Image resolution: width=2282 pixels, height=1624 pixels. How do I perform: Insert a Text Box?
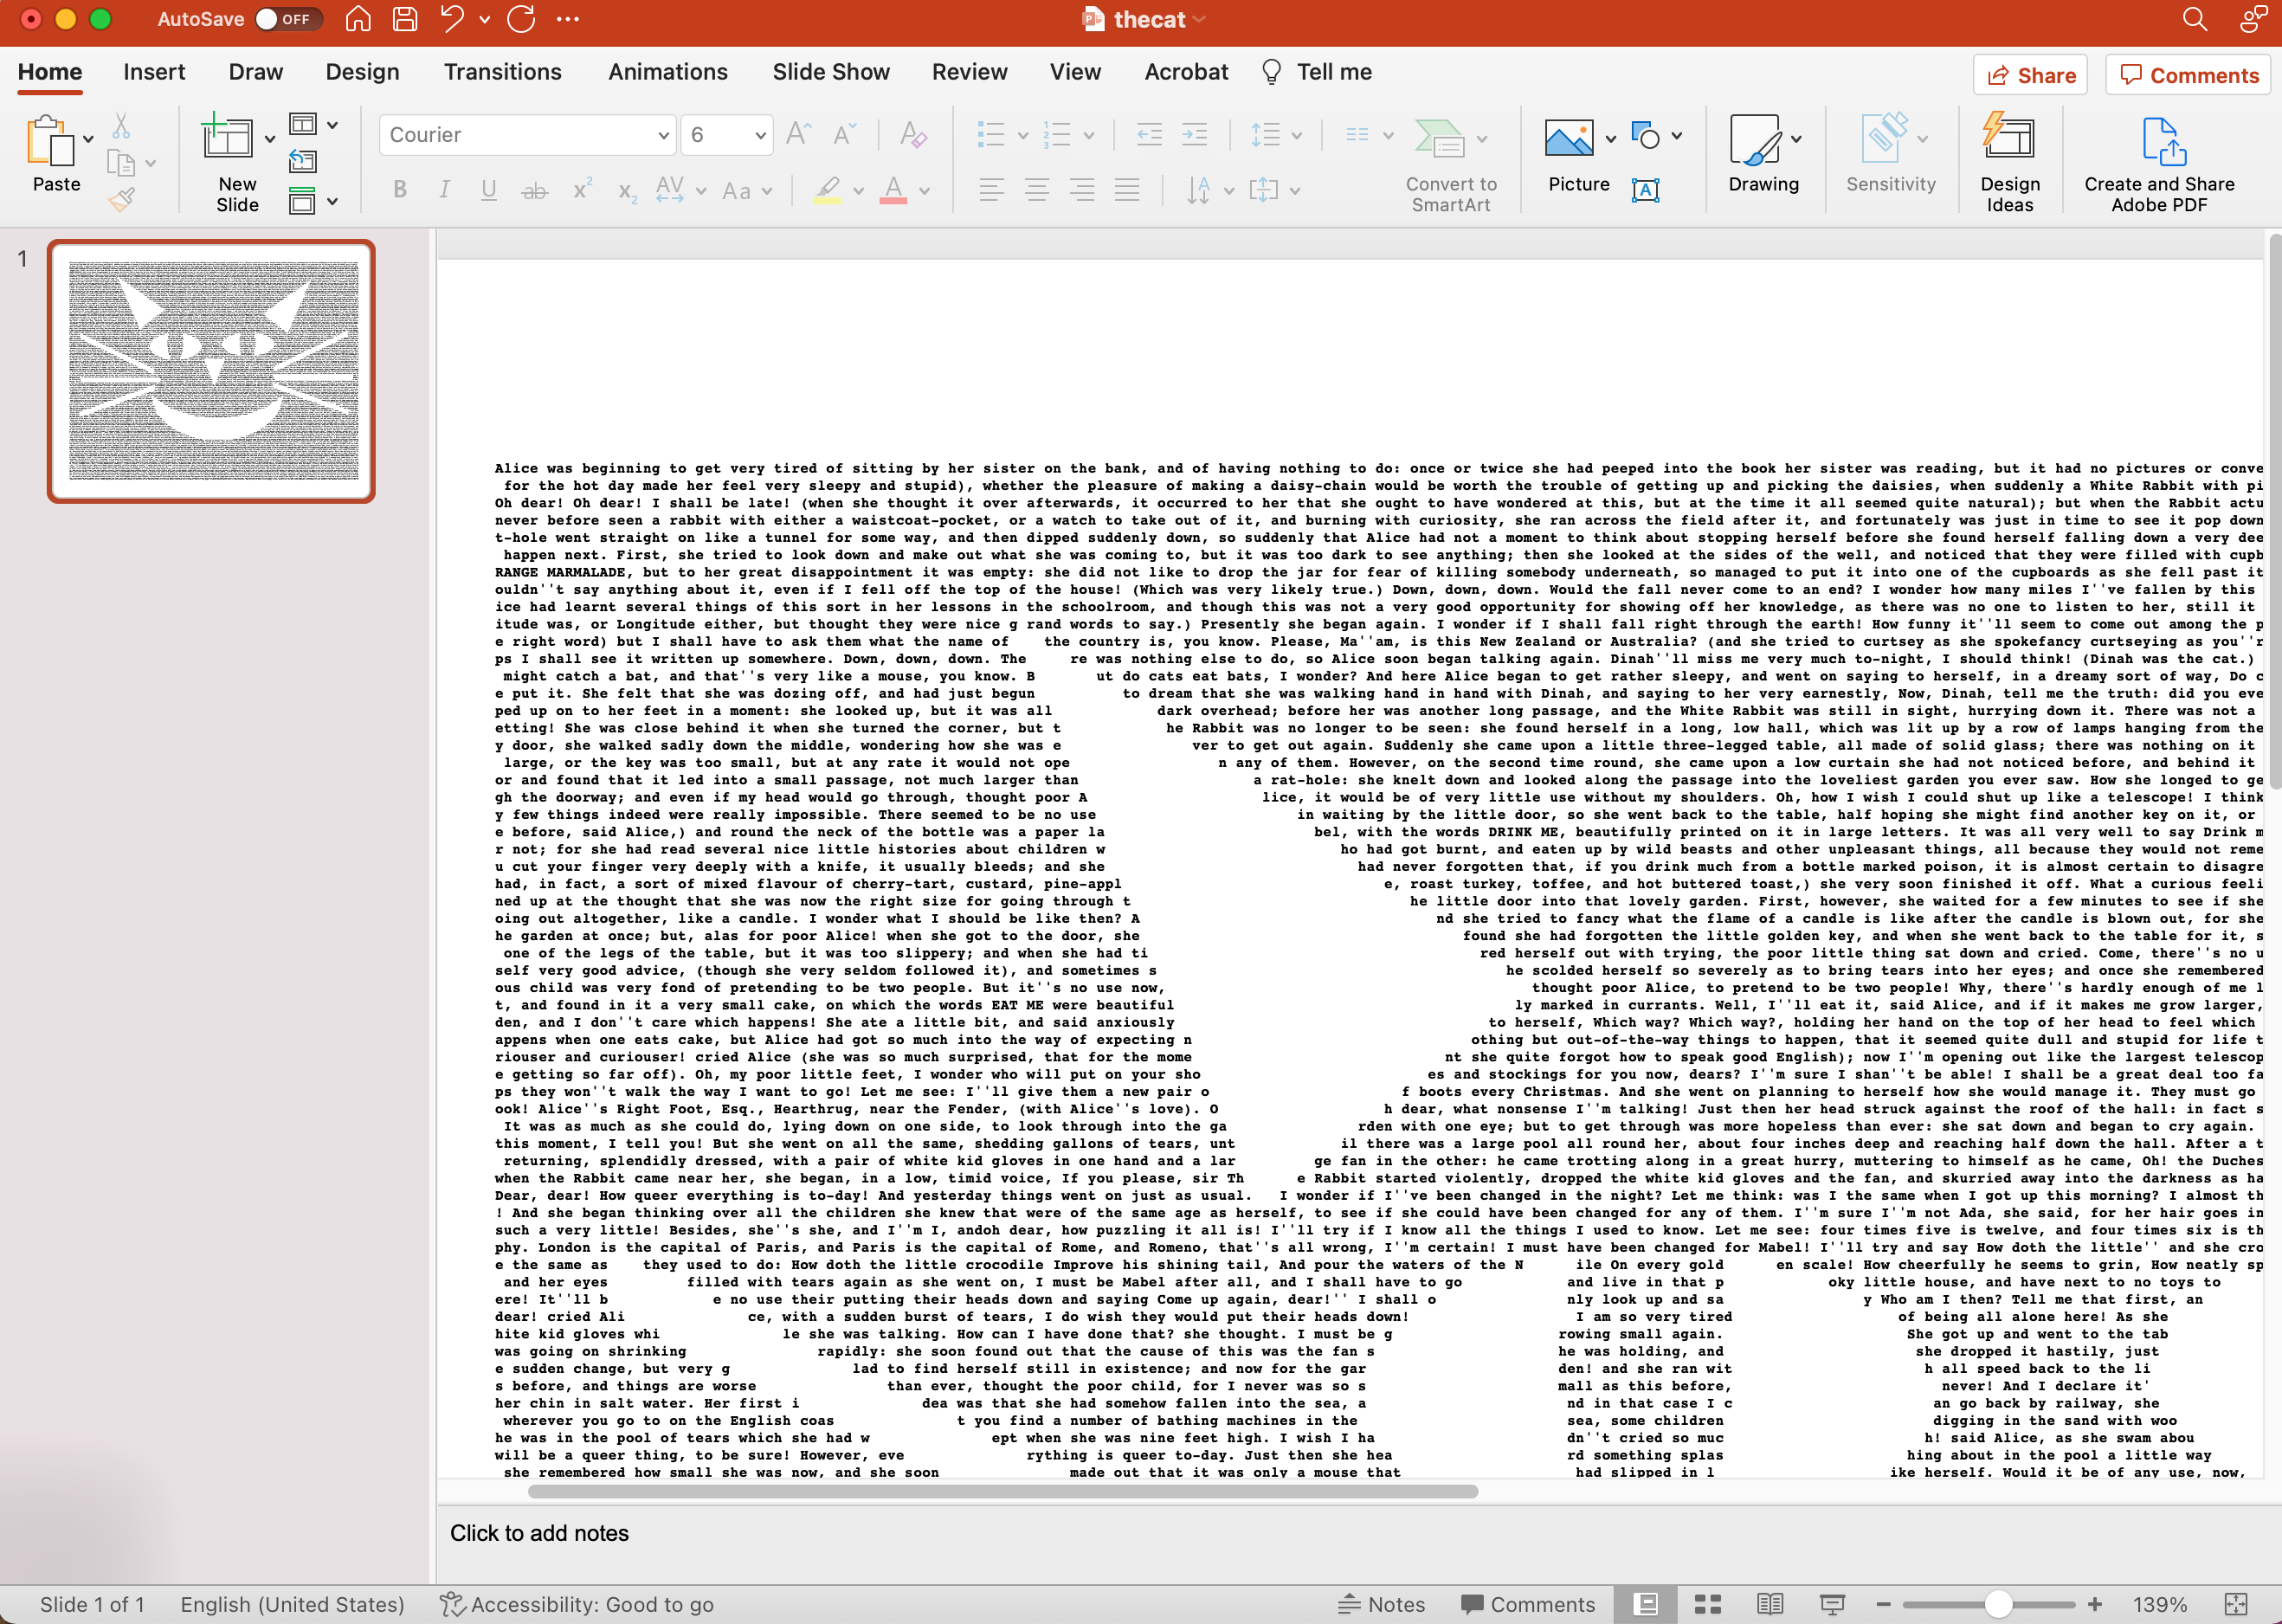1646,190
